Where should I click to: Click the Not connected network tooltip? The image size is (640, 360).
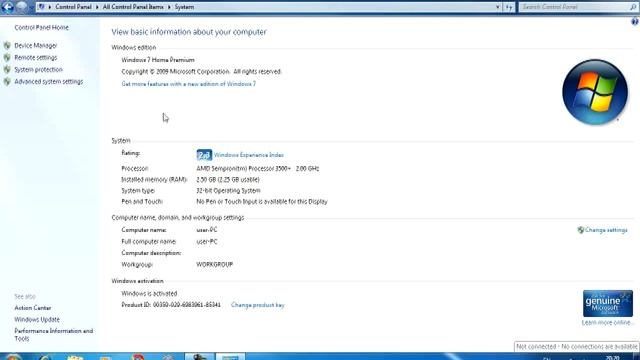(x=577, y=347)
